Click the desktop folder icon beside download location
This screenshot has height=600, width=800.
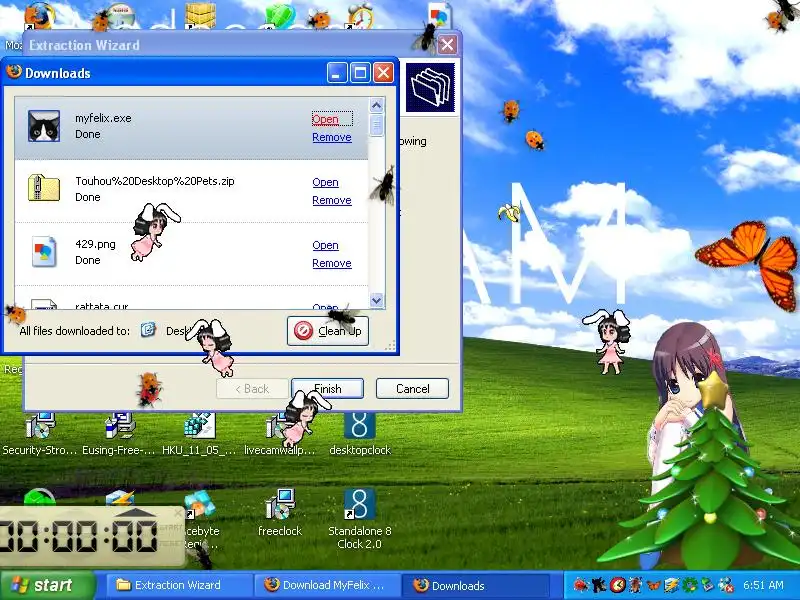click(x=148, y=330)
